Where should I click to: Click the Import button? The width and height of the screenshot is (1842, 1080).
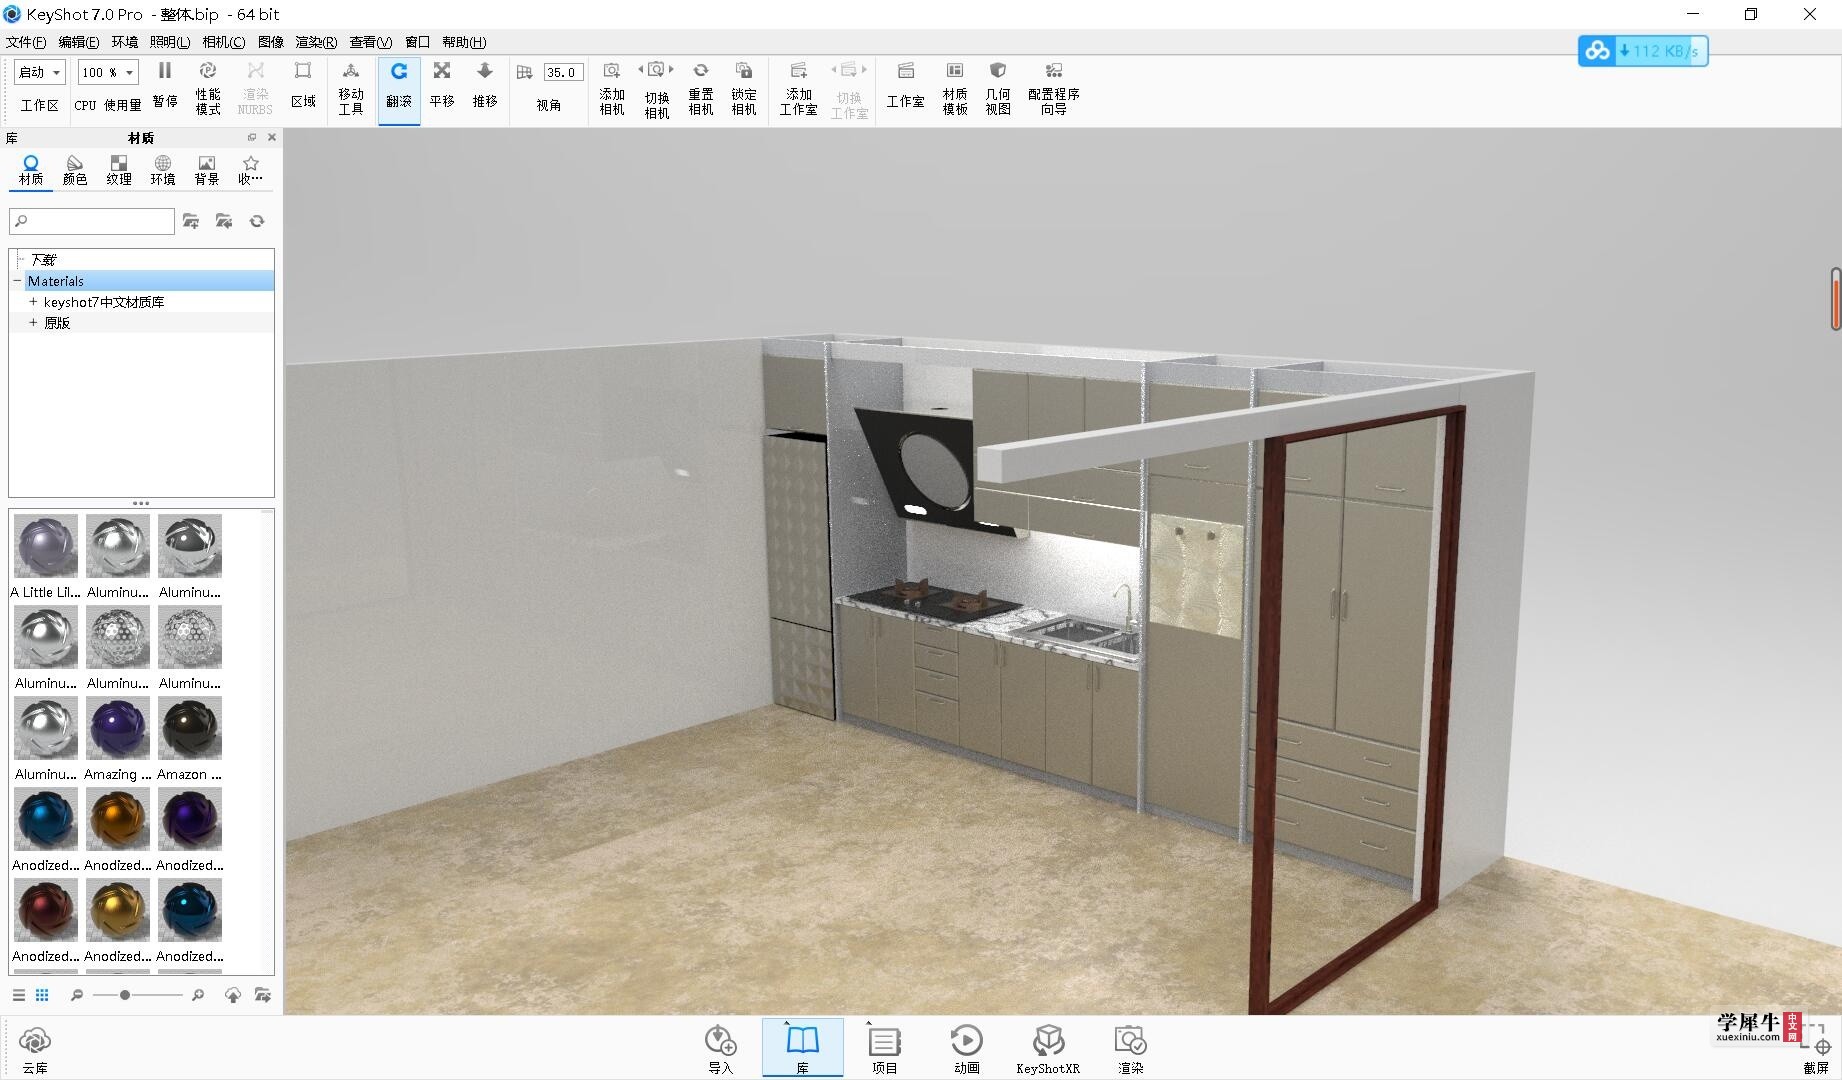(721, 1049)
